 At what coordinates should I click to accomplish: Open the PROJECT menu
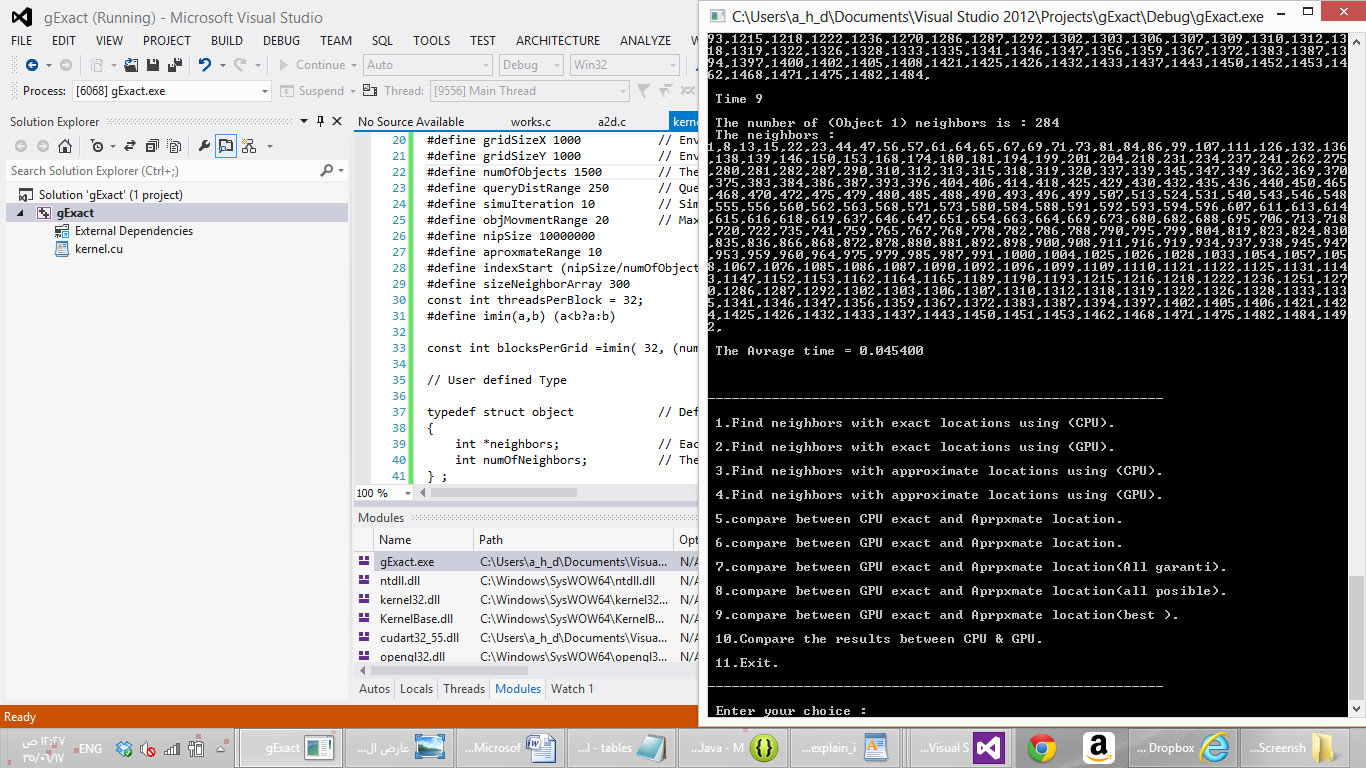(167, 41)
